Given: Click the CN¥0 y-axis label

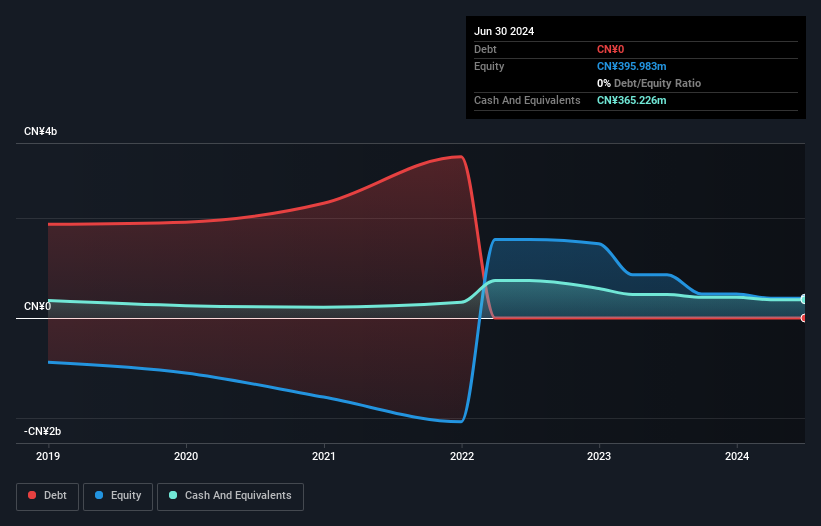Looking at the screenshot, I should click(37, 306).
